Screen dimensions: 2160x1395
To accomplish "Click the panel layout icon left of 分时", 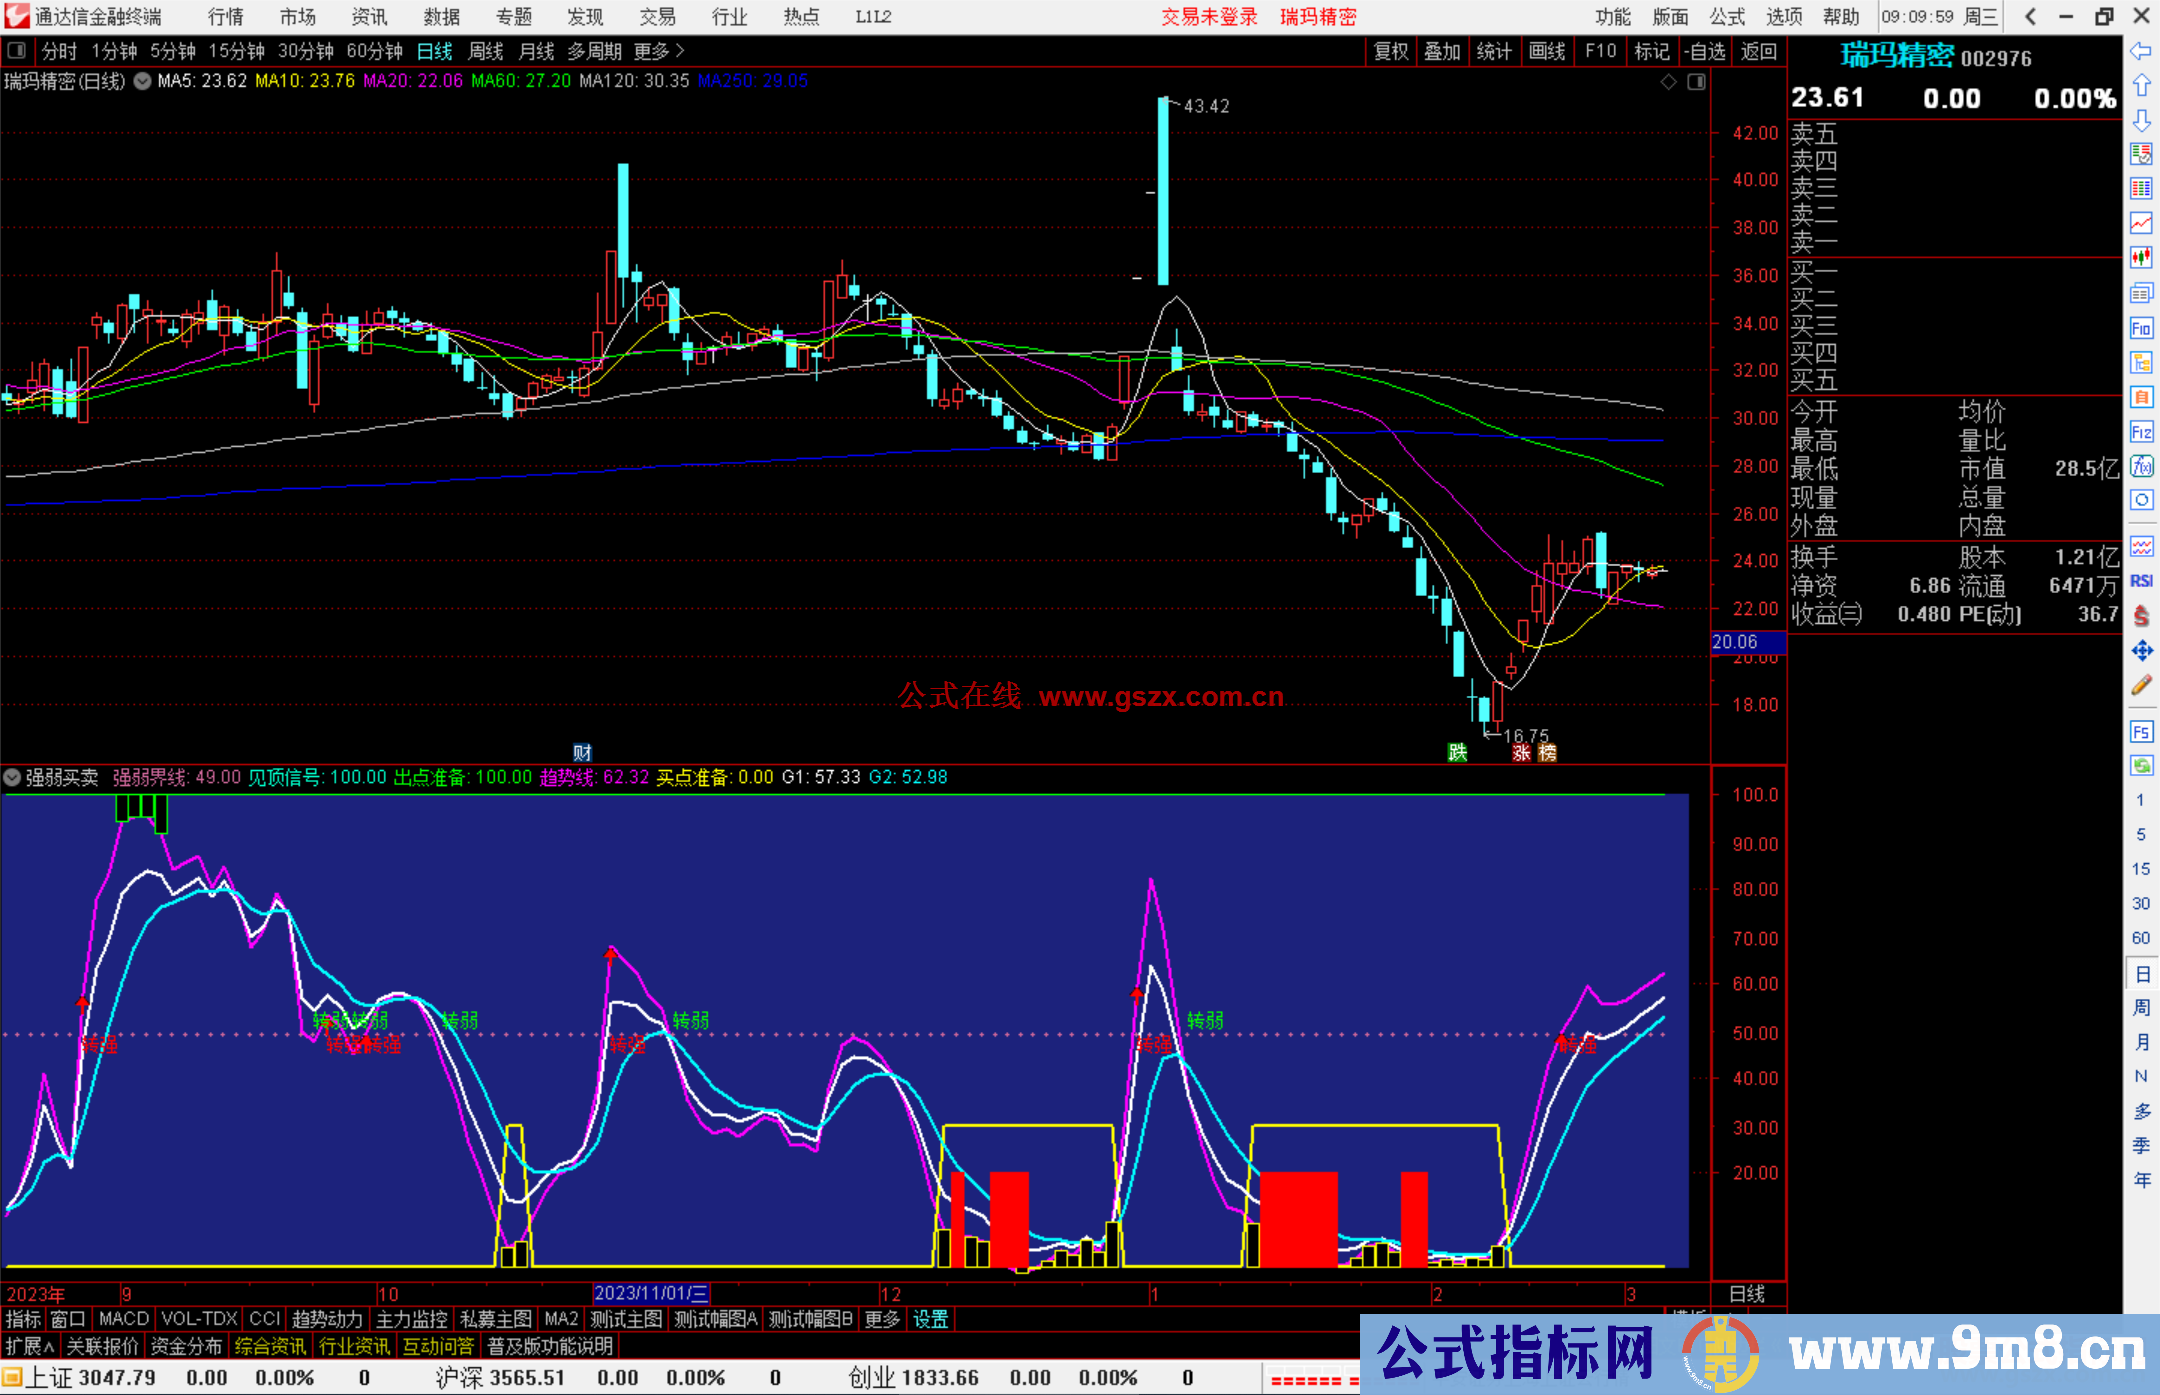I will pyautogui.click(x=17, y=50).
